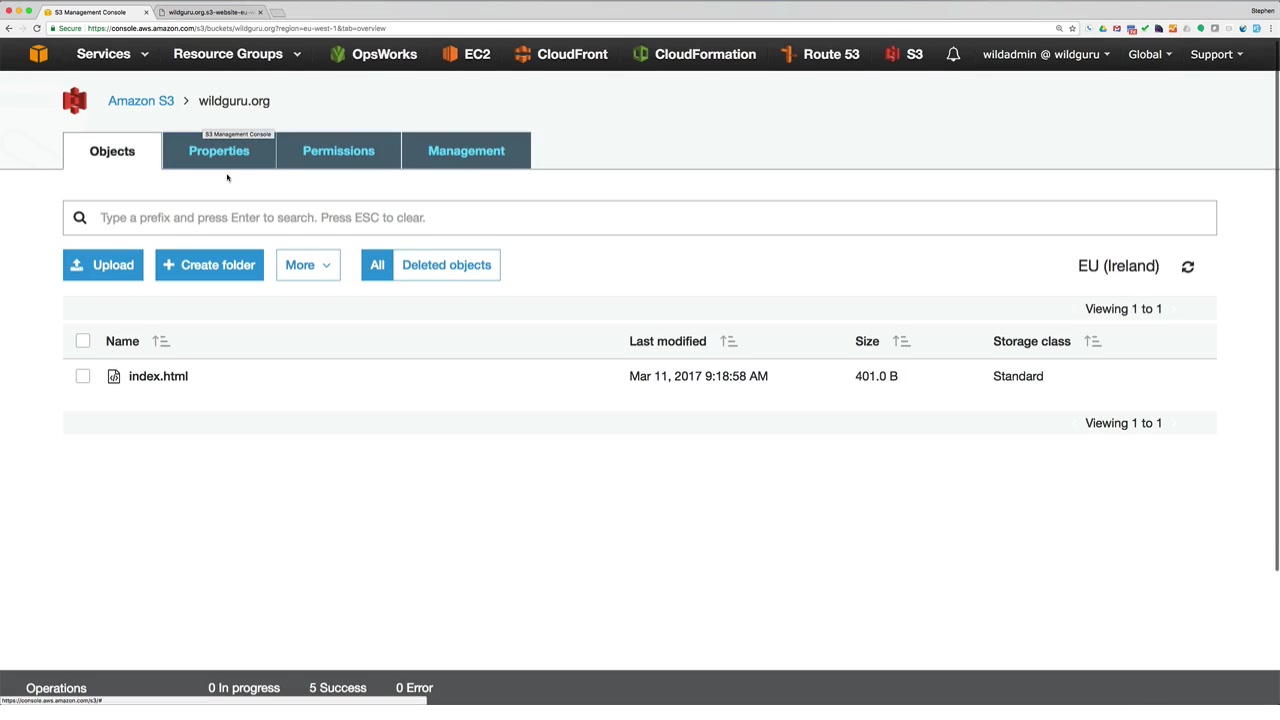This screenshot has height=720, width=1280.
Task: Click the Standard storage class value
Action: (x=1018, y=376)
